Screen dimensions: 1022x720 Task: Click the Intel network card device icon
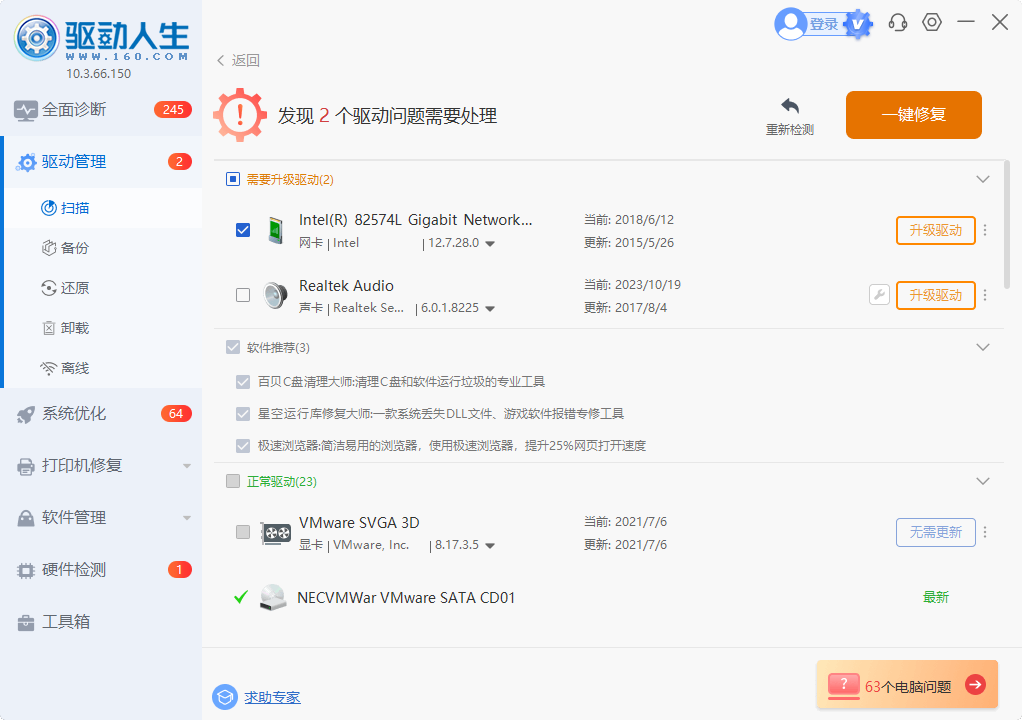point(276,231)
